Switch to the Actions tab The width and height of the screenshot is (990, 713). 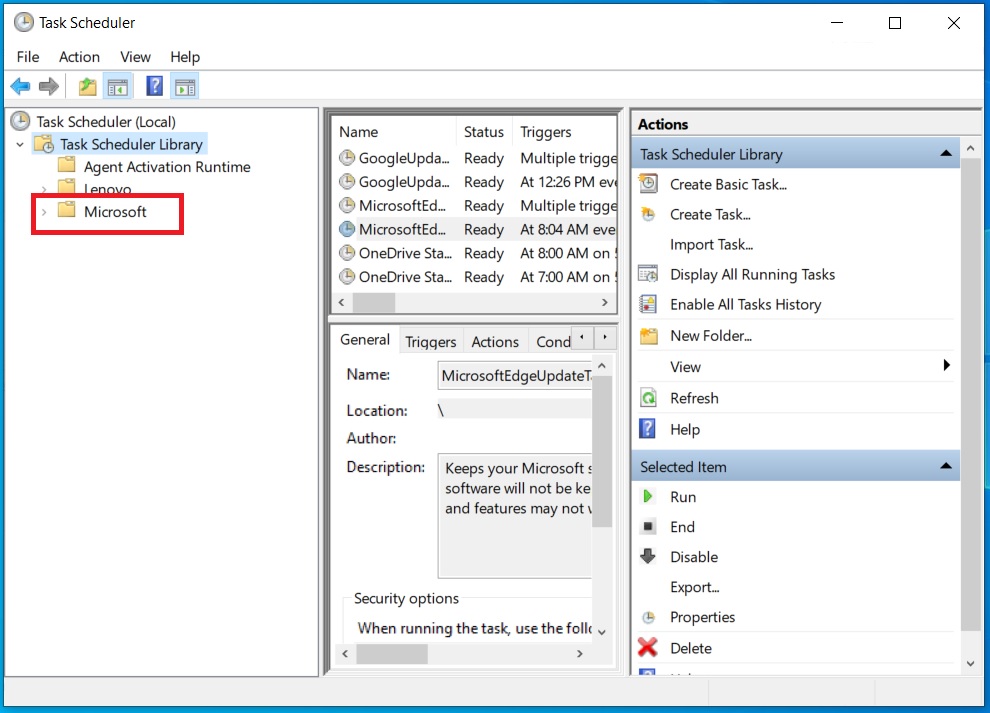[495, 341]
